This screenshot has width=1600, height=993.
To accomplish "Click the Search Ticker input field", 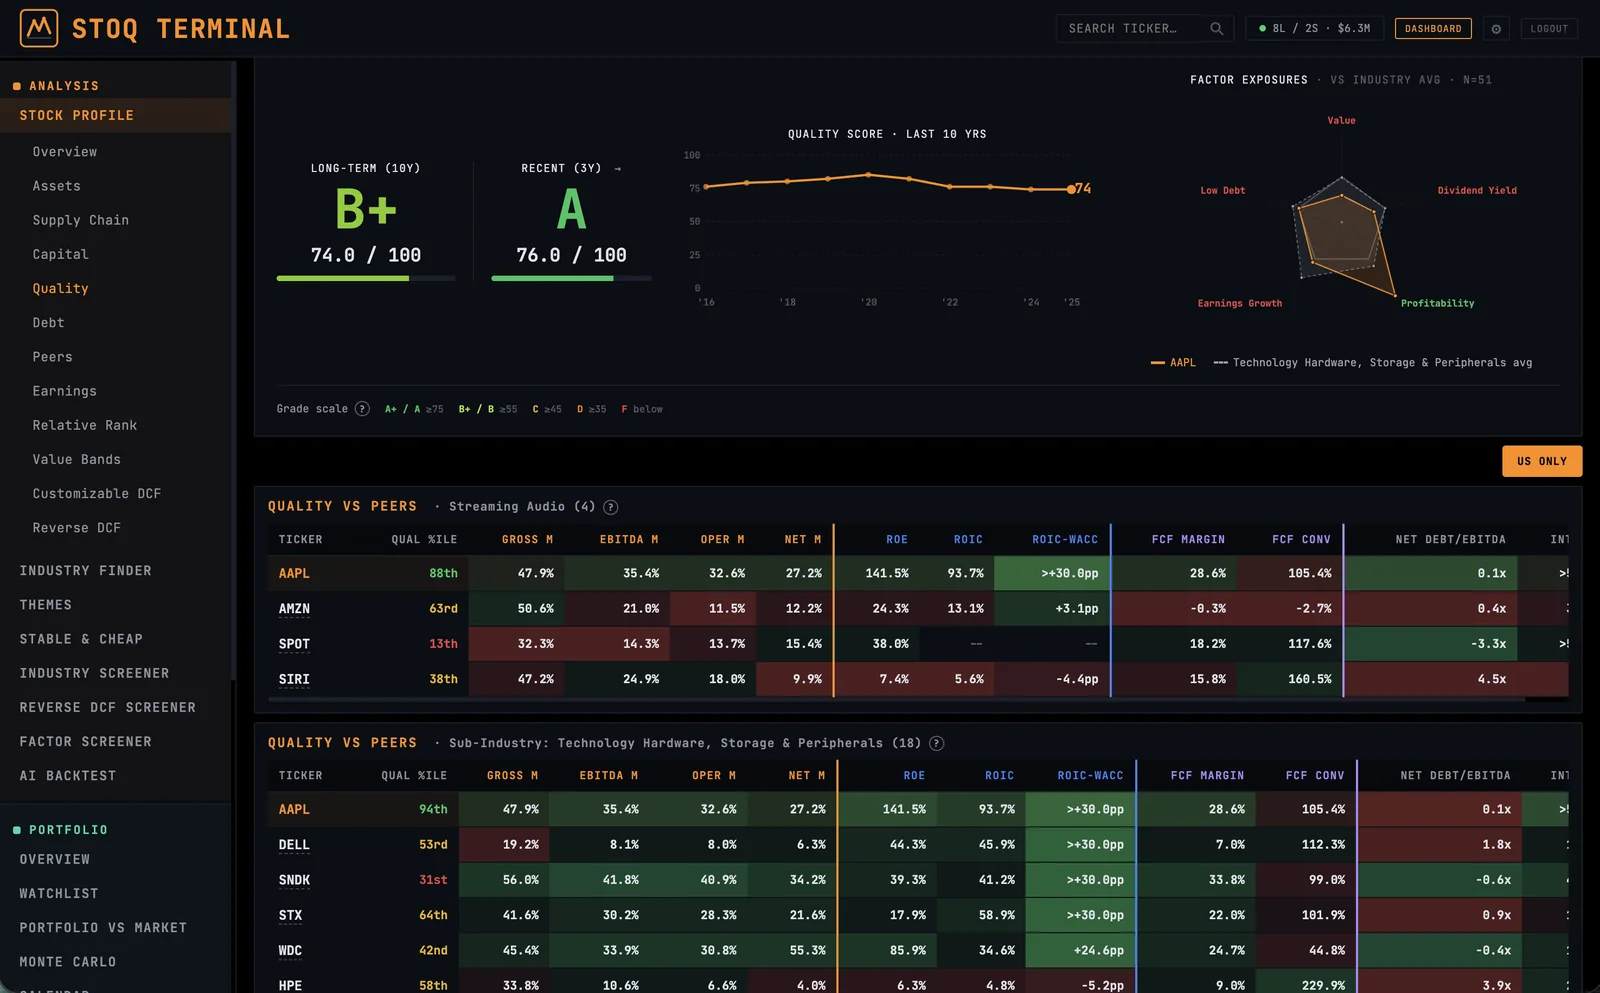I will [x=1144, y=28].
